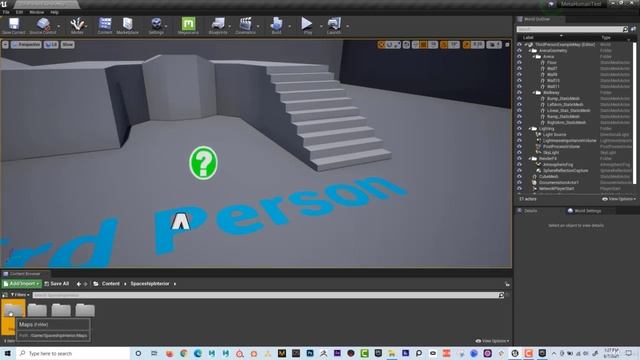Open the Source Control dropdown arrow
This screenshot has width=640, height=360.
(x=59, y=26)
